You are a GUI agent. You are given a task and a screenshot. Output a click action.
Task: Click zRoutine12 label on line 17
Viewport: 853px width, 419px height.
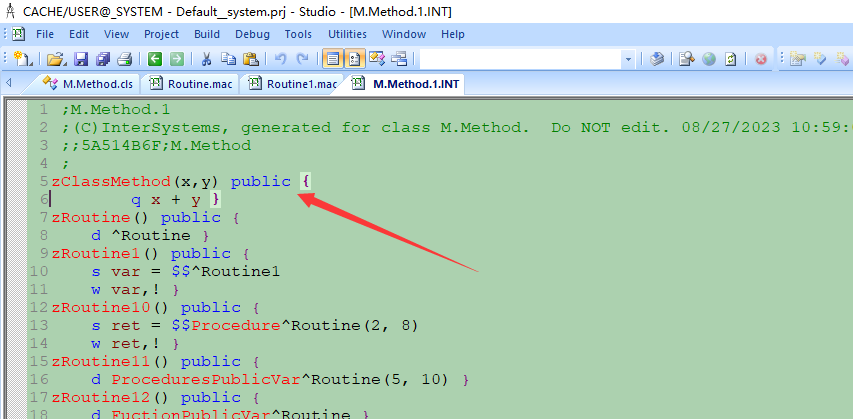(101, 397)
